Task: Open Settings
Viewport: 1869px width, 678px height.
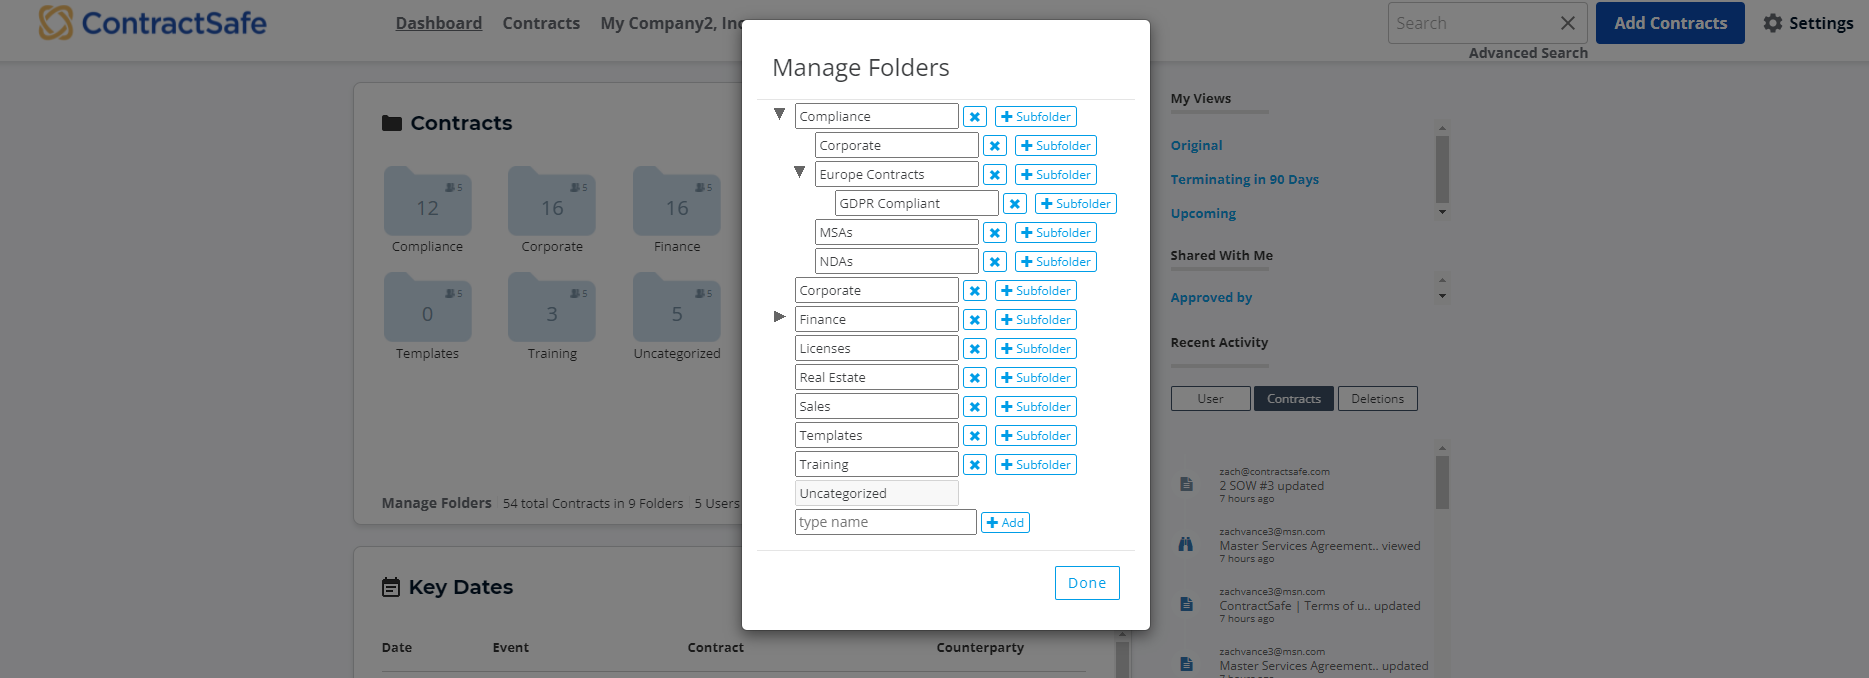Action: click(x=1808, y=23)
